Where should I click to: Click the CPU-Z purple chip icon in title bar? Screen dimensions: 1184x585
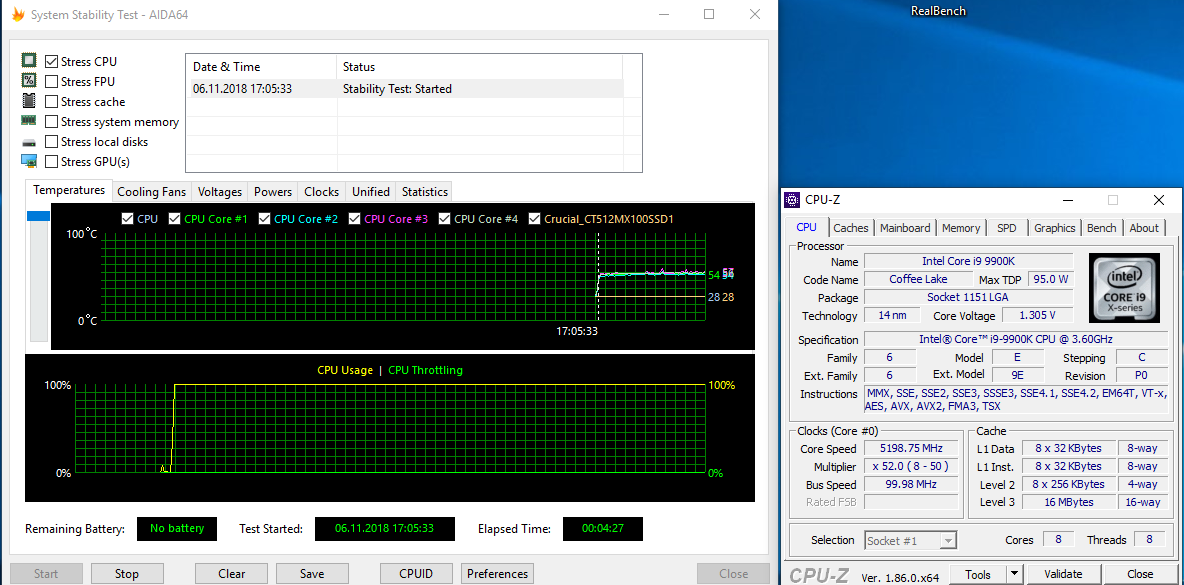792,200
